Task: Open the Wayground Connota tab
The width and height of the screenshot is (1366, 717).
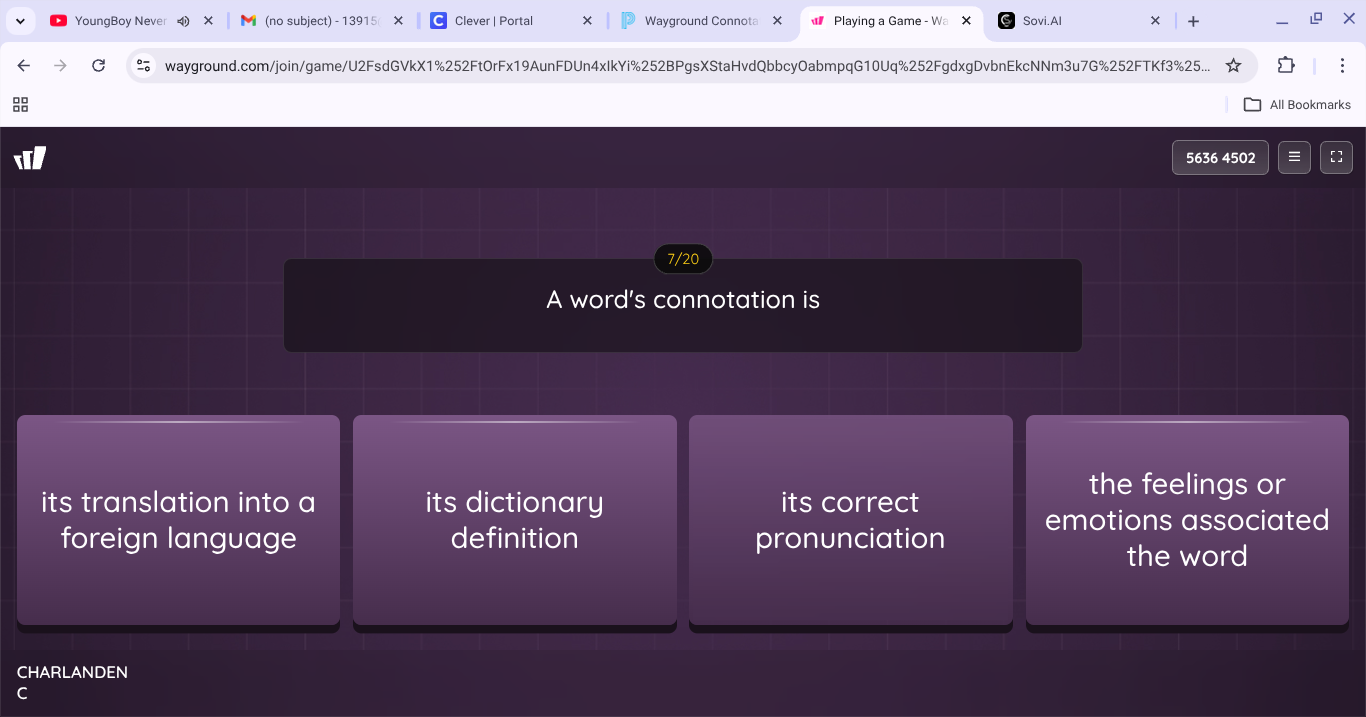Action: click(x=700, y=20)
